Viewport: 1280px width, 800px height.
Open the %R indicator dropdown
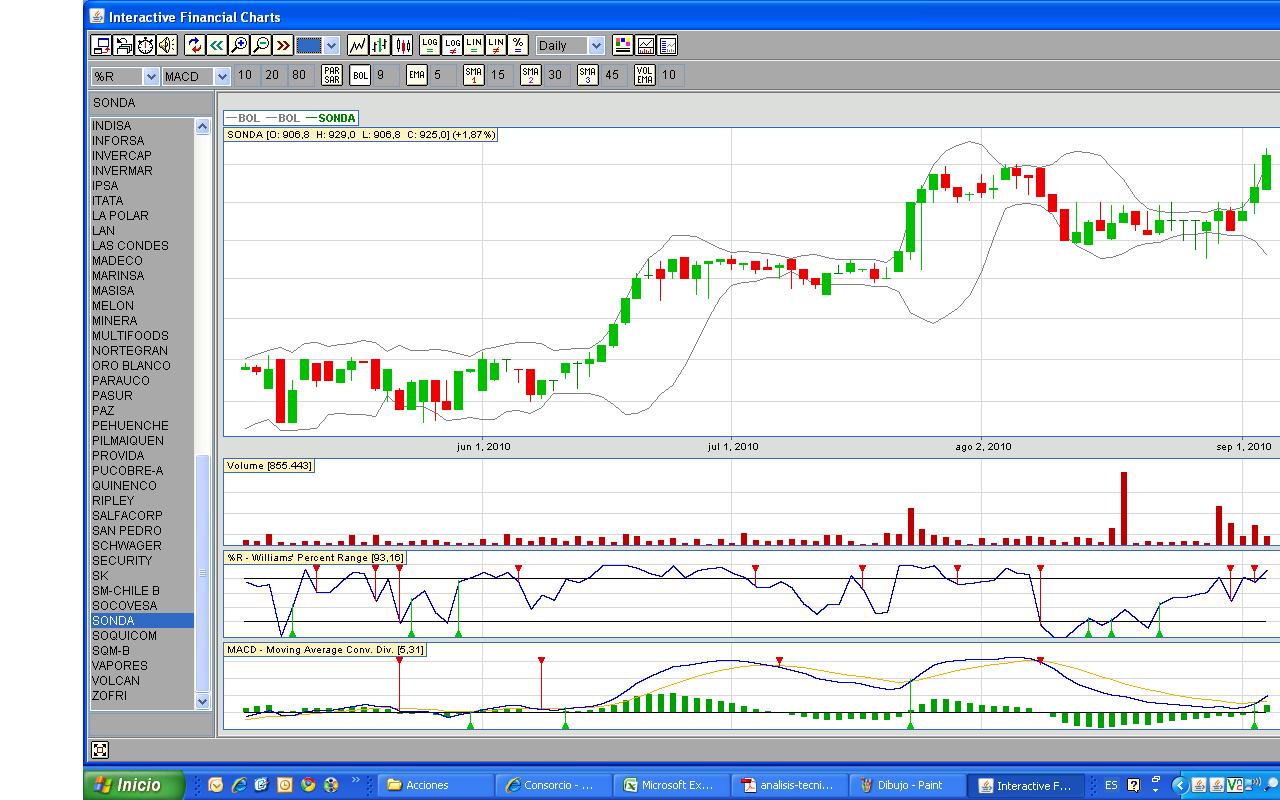click(151, 76)
